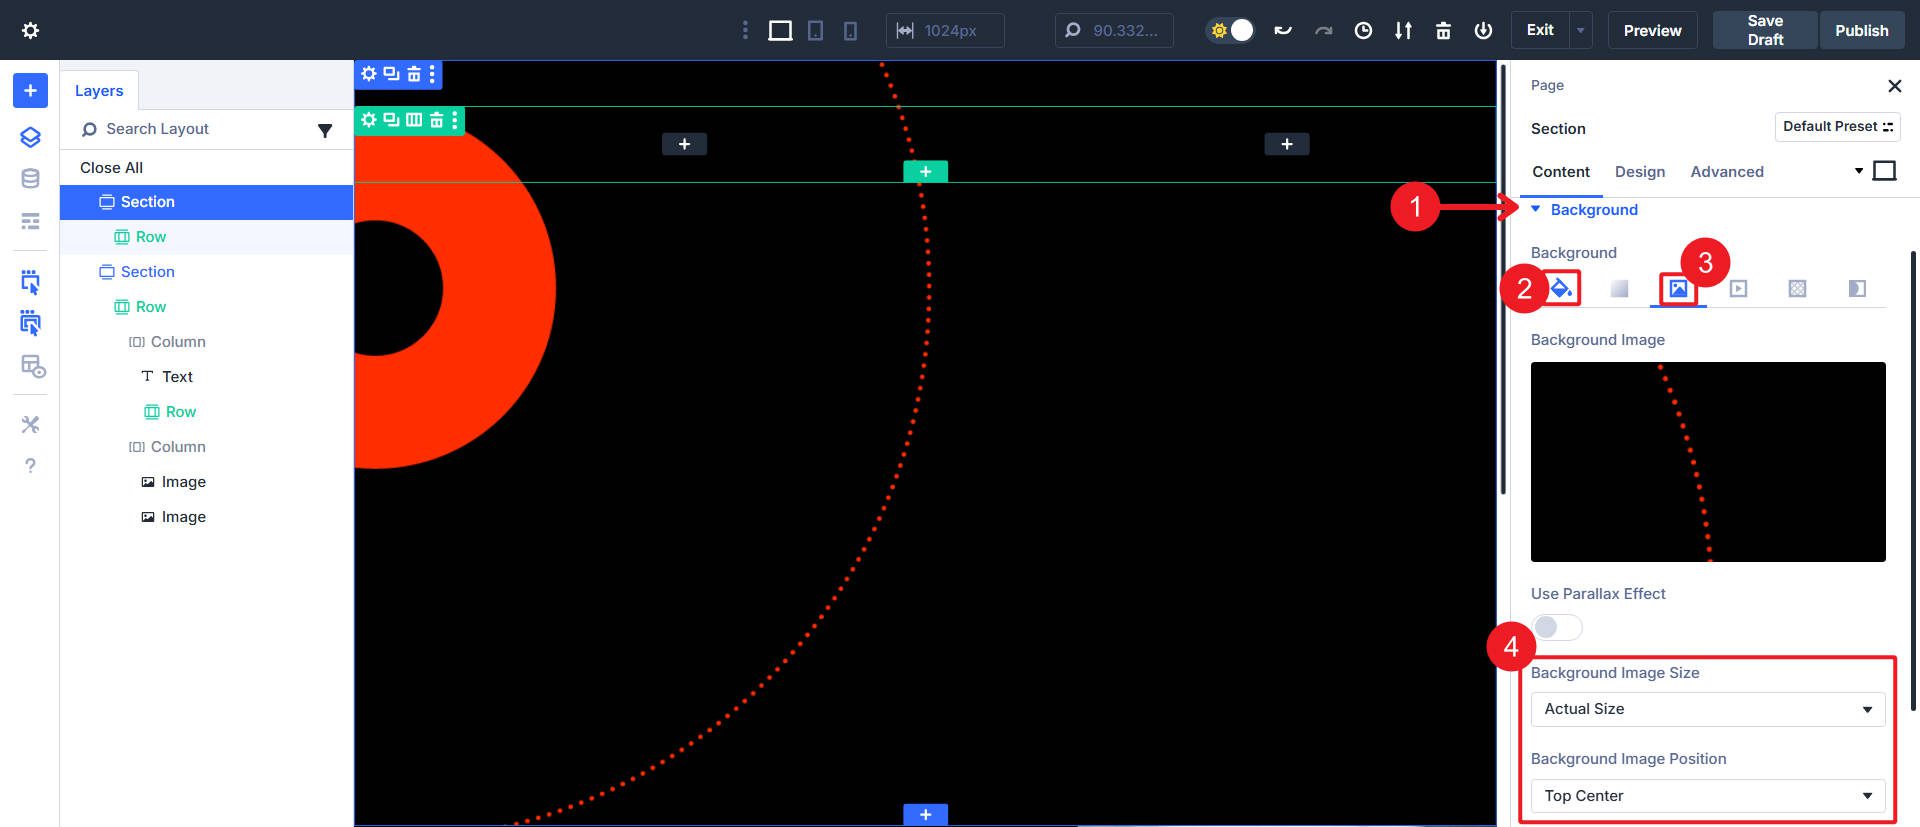Toggle the Use Parallax Effect switch
The height and width of the screenshot is (827, 1920).
1557,627
